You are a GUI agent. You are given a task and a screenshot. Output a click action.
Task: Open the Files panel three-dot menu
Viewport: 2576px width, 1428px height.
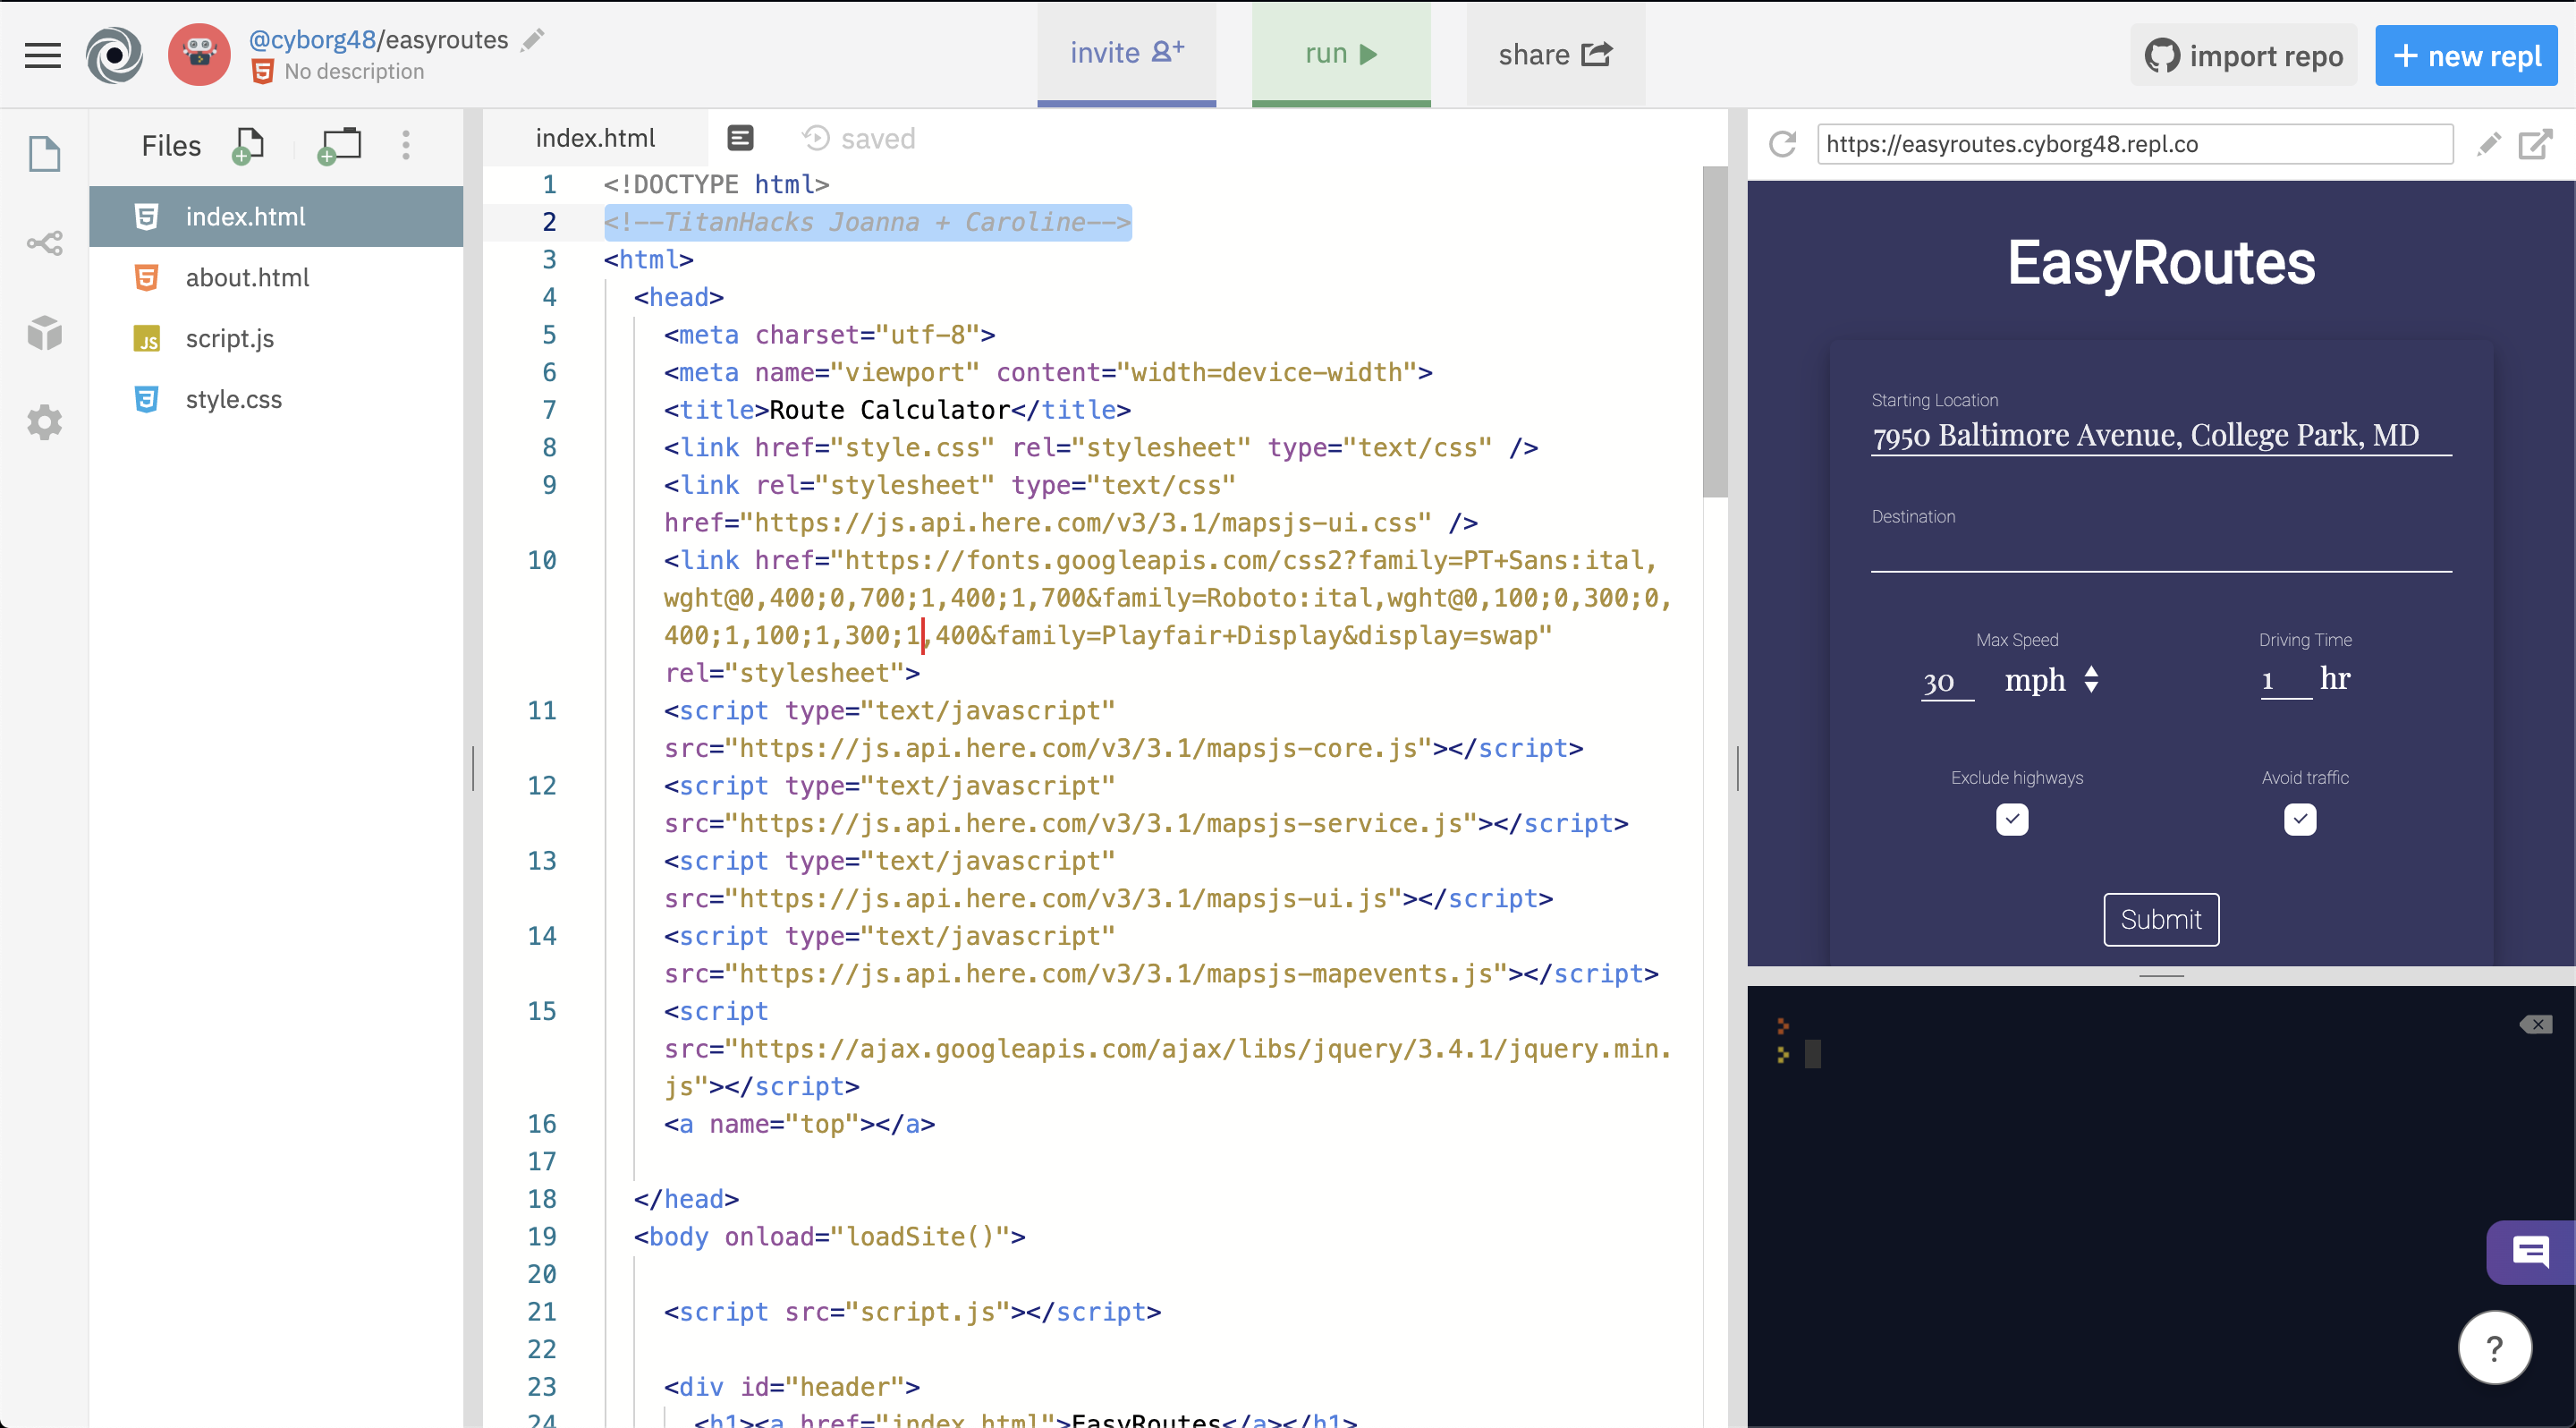(x=406, y=145)
